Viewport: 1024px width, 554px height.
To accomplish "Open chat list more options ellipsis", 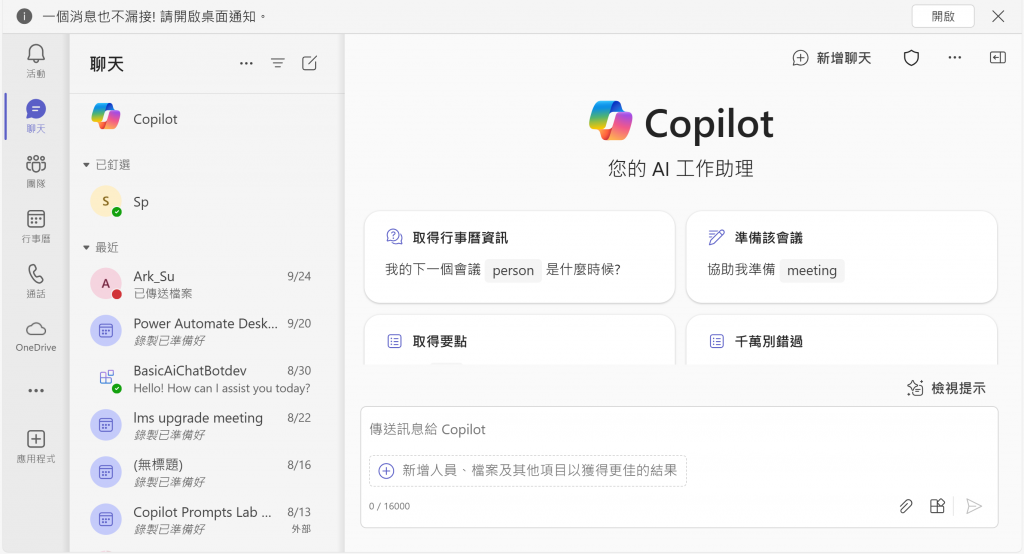I will tap(246, 63).
